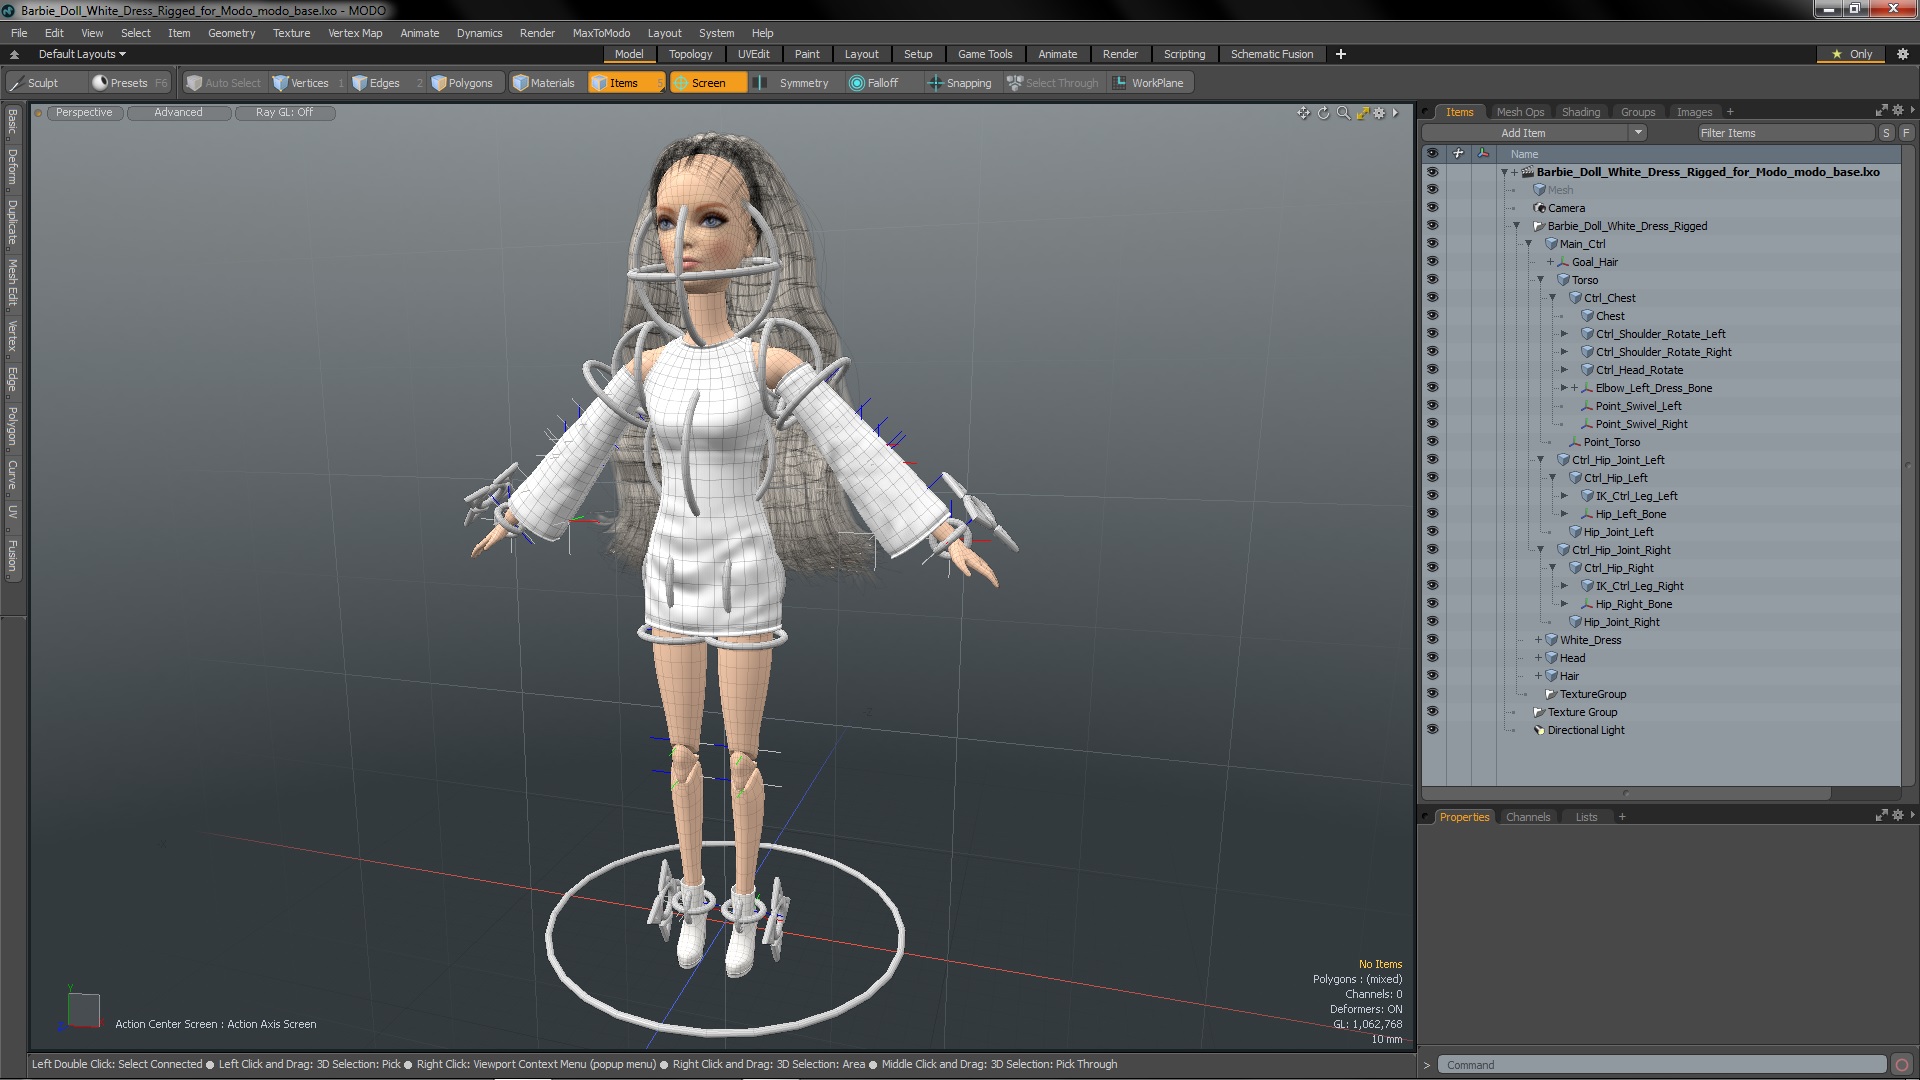Click the viewport zoom magnifier icon
The image size is (1920, 1080).
point(1343,113)
